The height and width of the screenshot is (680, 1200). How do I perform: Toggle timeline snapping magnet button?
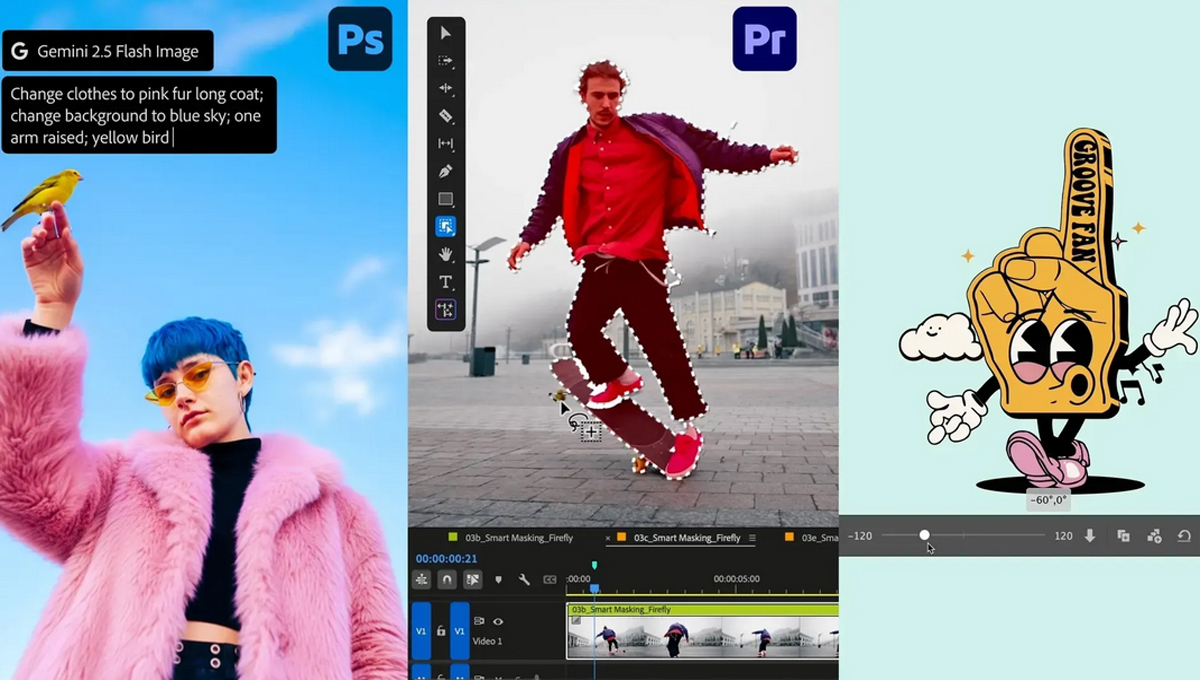447,579
